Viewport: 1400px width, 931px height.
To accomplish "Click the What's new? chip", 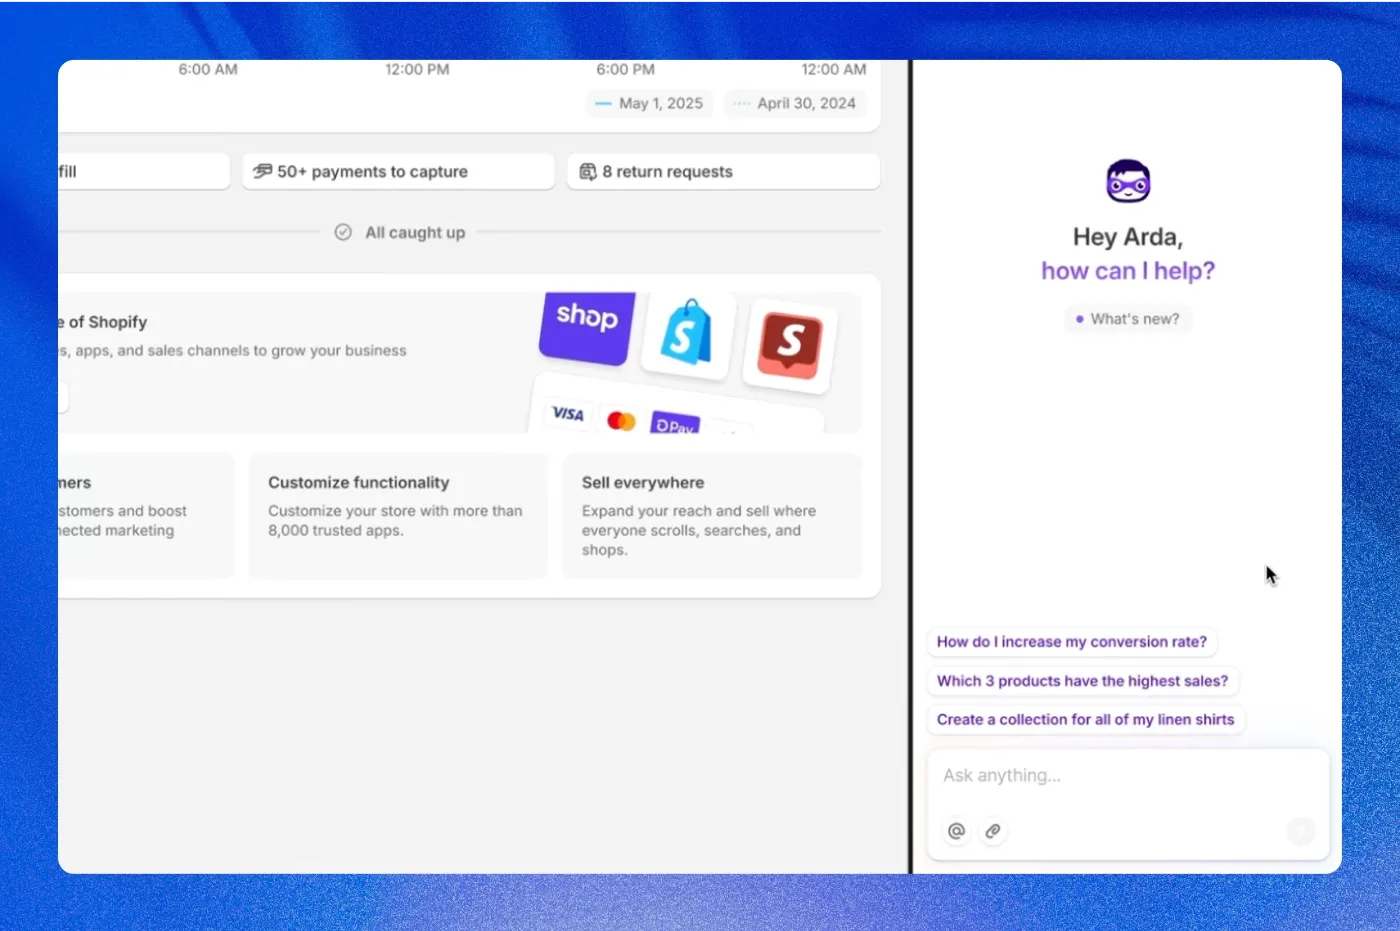I will (1127, 319).
